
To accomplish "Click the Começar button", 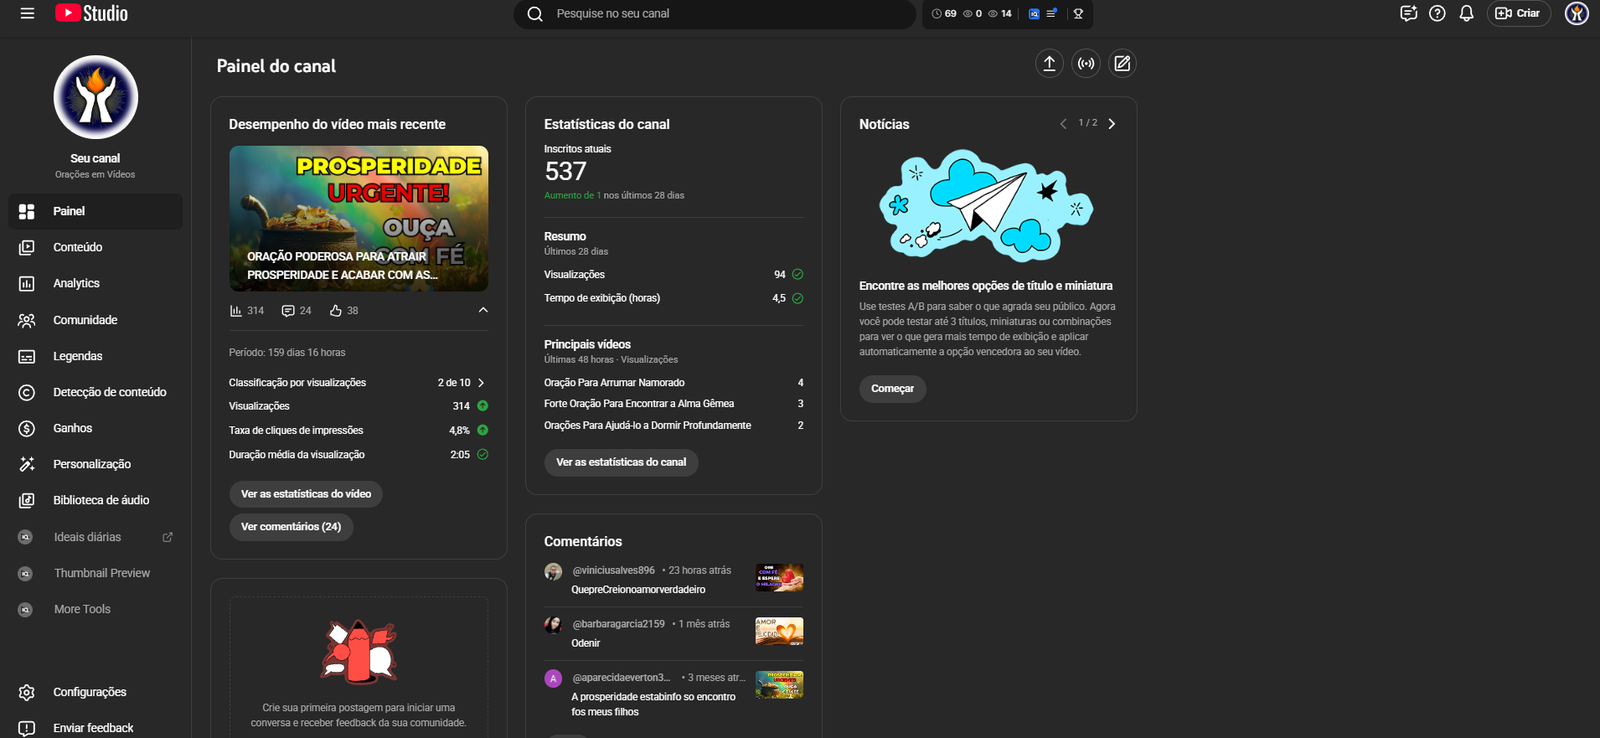I will click(x=893, y=389).
